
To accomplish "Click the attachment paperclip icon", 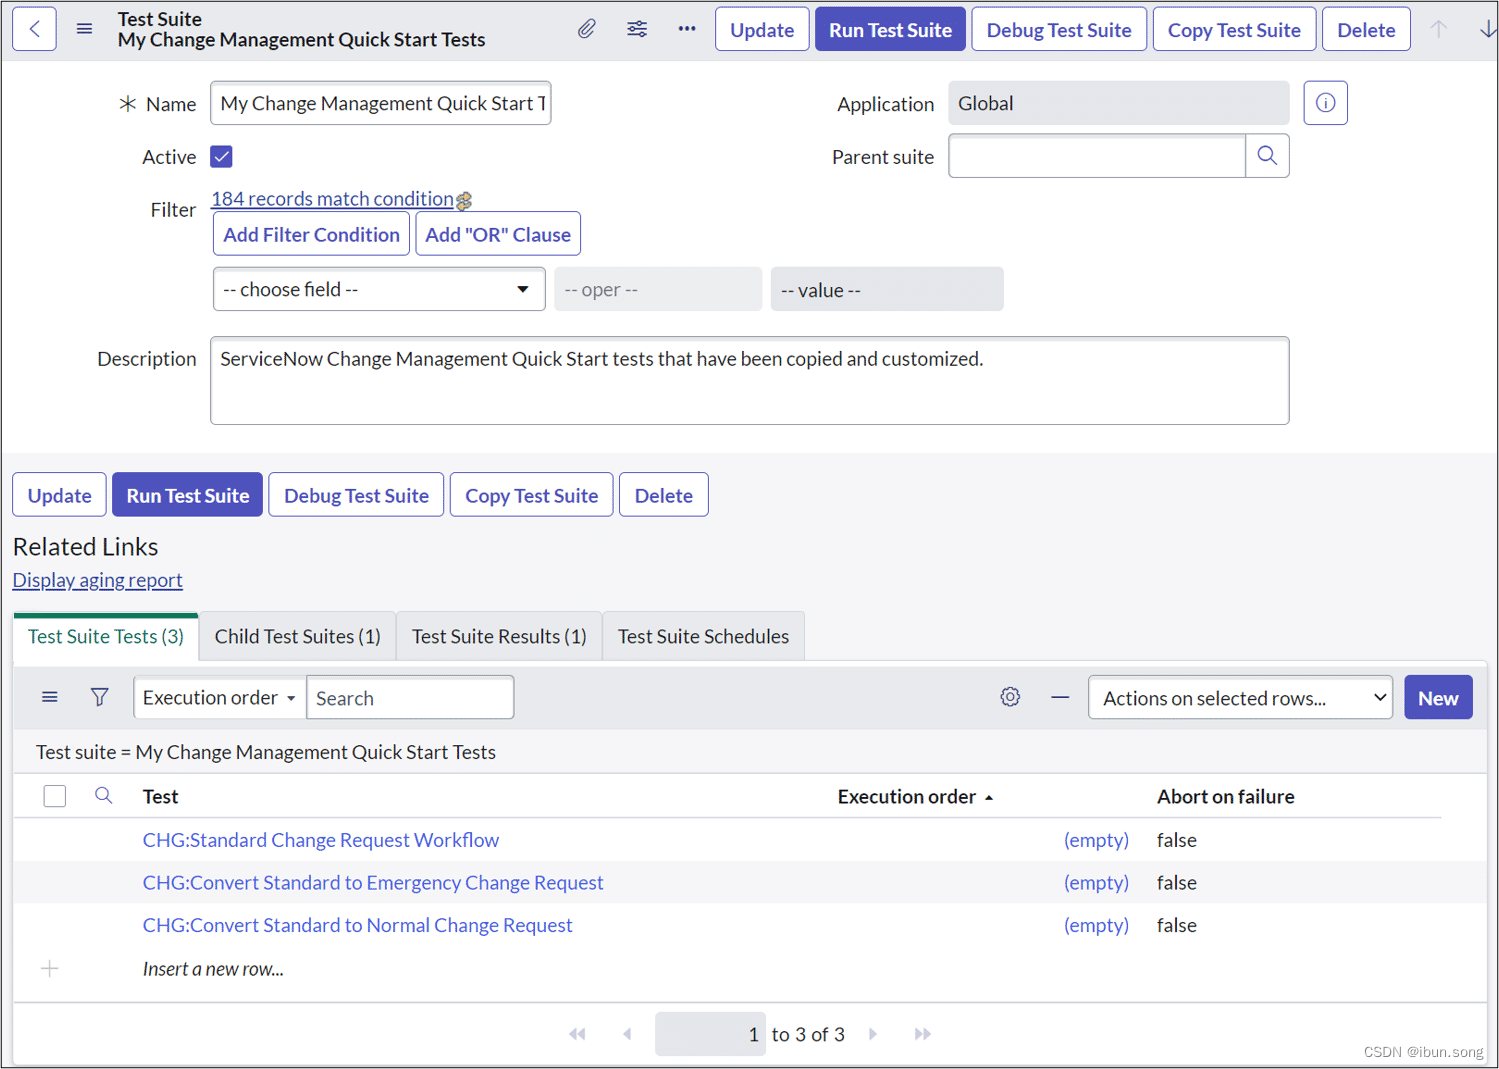I will click(587, 29).
